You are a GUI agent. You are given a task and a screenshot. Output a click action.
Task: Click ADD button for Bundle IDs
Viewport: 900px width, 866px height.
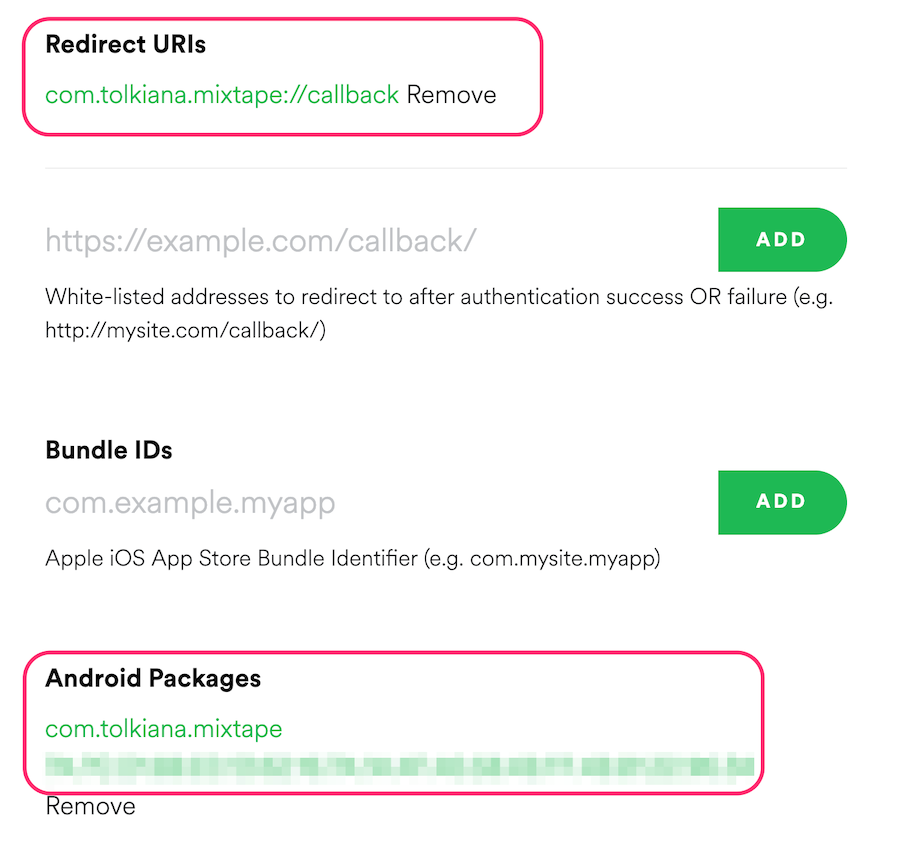tap(782, 502)
